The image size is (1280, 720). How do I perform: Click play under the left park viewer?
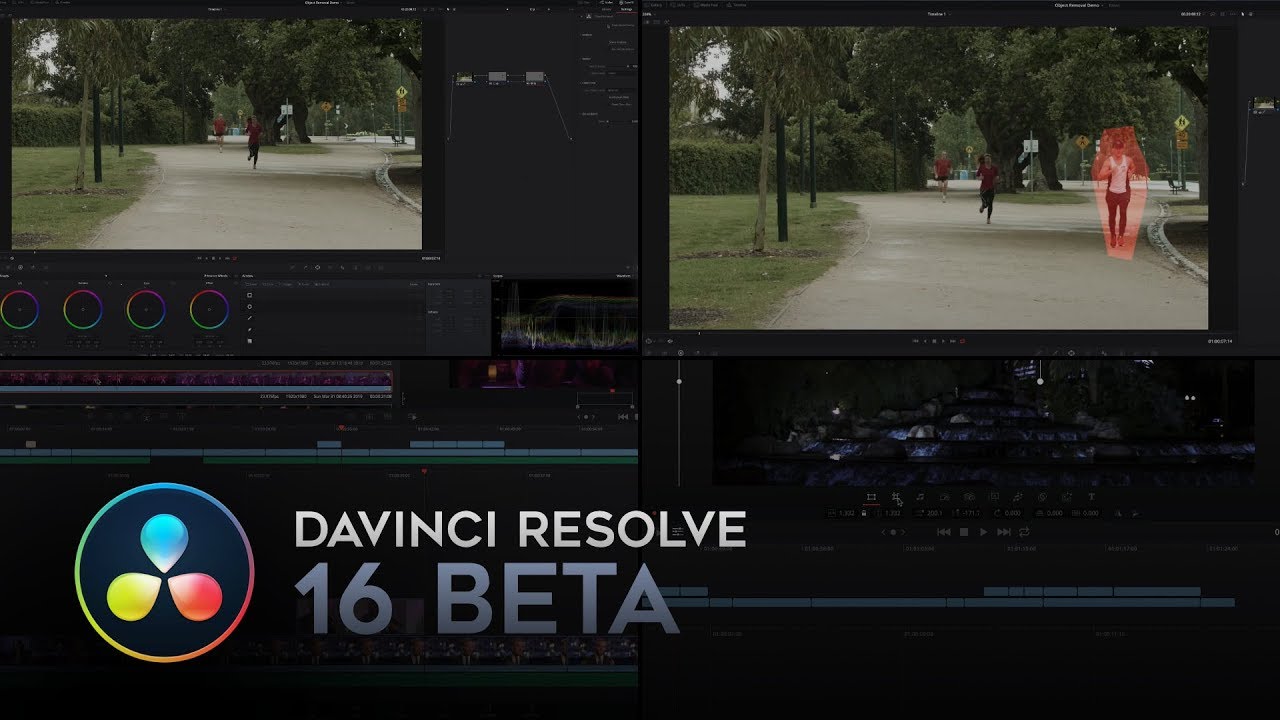tap(220, 258)
